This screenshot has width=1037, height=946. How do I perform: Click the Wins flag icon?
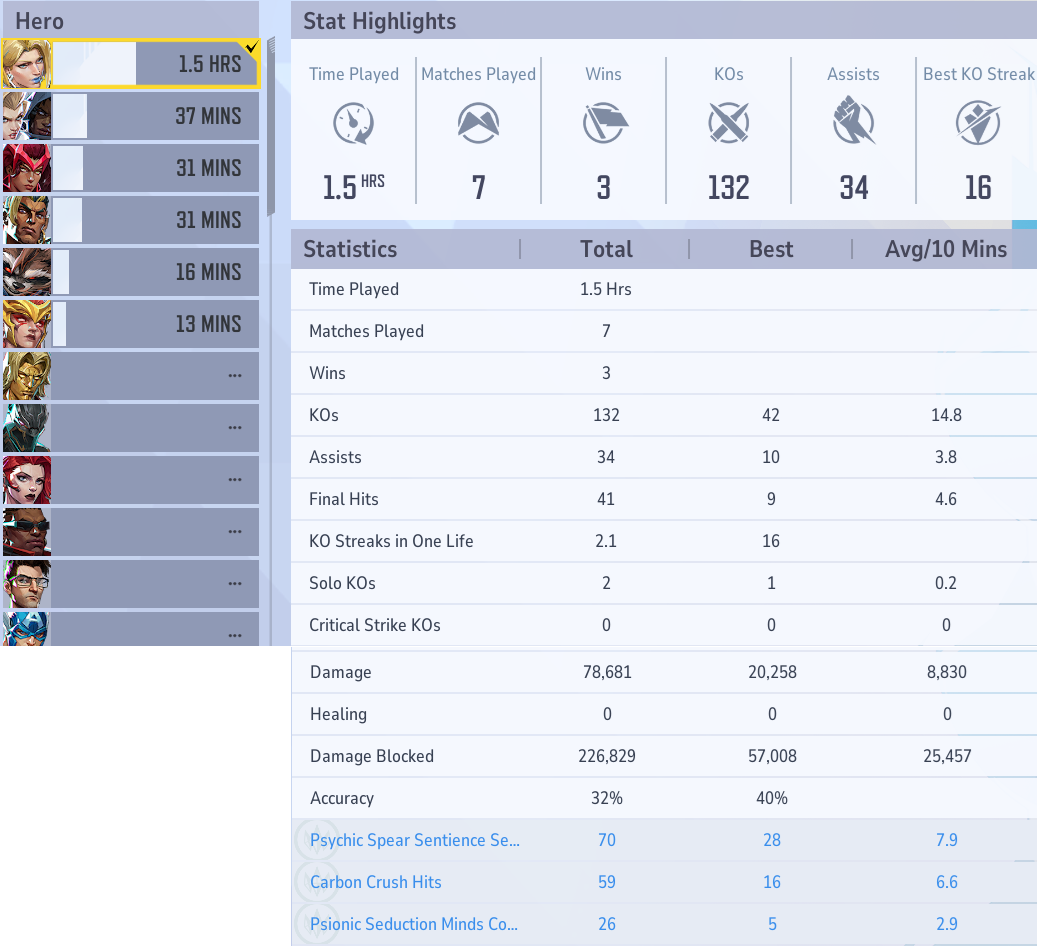(604, 123)
